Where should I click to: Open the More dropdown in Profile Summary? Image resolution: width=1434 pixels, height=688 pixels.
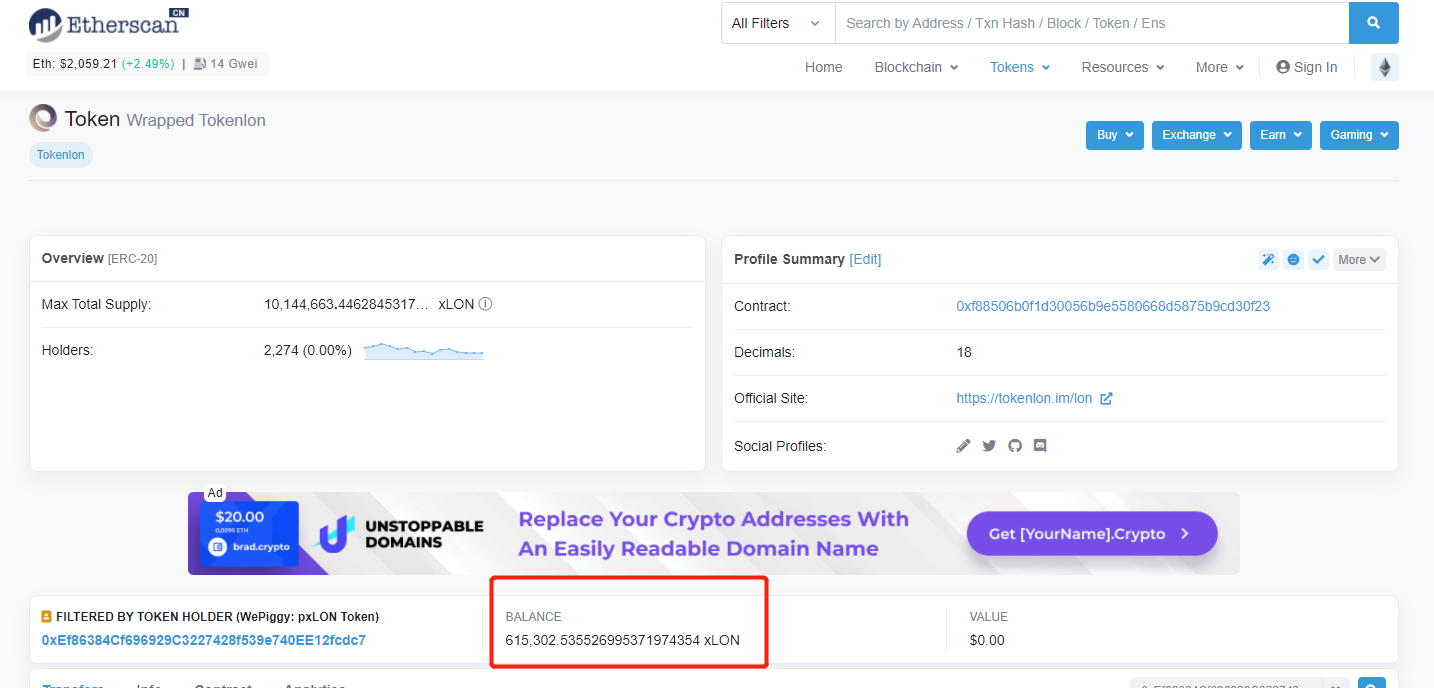click(1359, 259)
